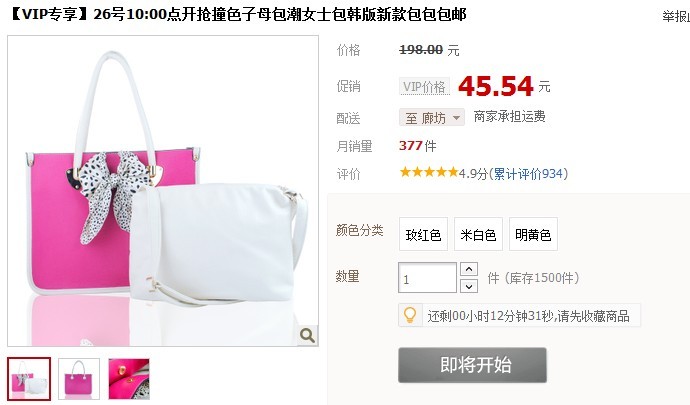The image size is (690, 405).
Task: Click the quantity input field
Action: [427, 278]
